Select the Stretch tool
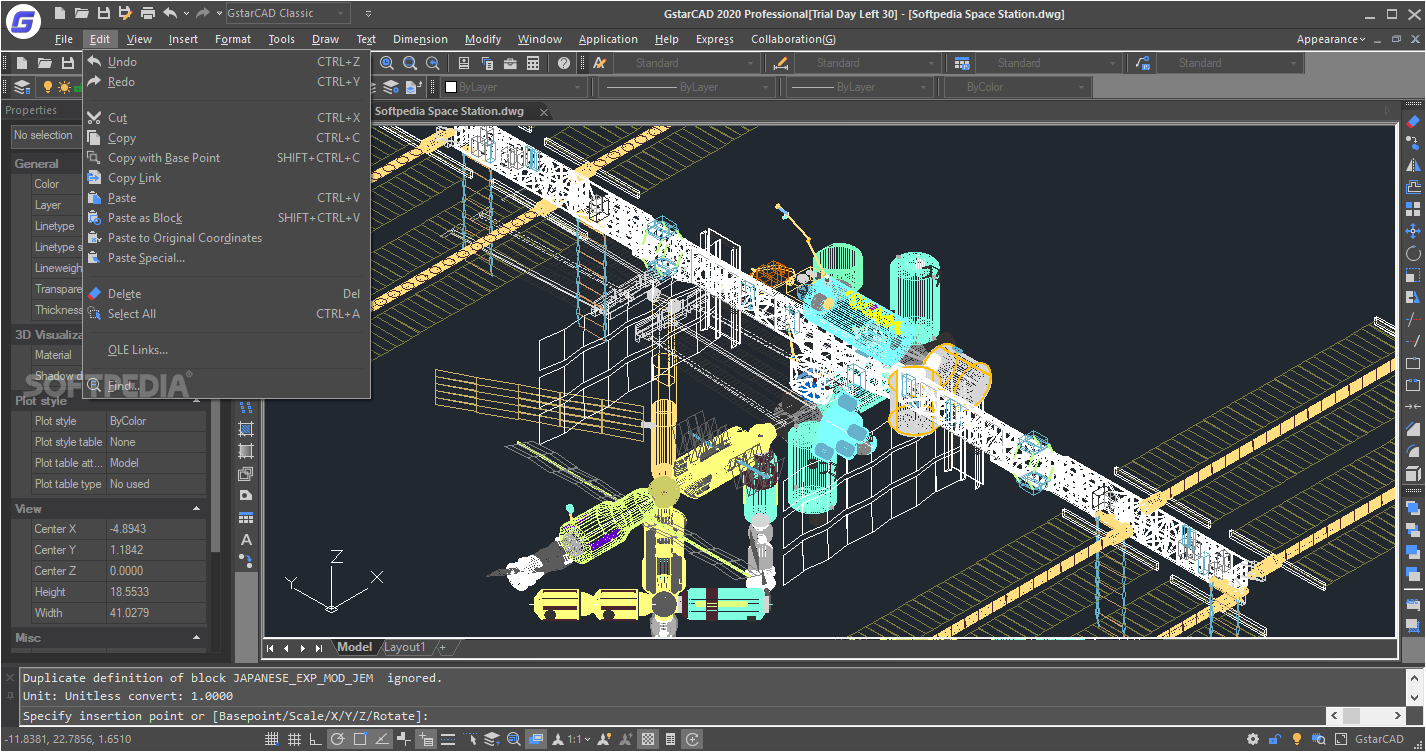The height and width of the screenshot is (752, 1426). pos(1413,298)
